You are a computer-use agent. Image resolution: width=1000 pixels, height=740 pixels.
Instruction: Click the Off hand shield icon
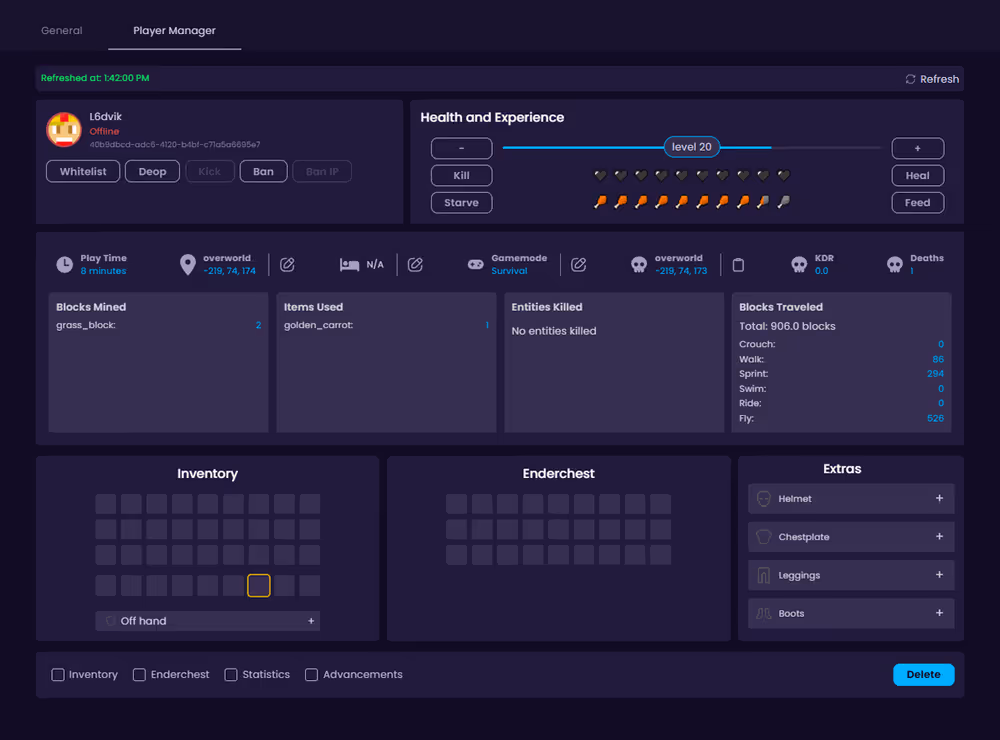[x=110, y=621]
